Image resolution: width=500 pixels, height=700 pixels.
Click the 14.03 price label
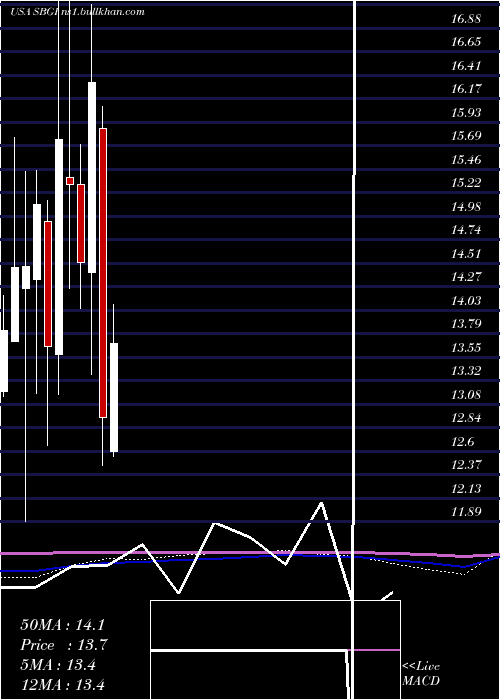pos(466,300)
